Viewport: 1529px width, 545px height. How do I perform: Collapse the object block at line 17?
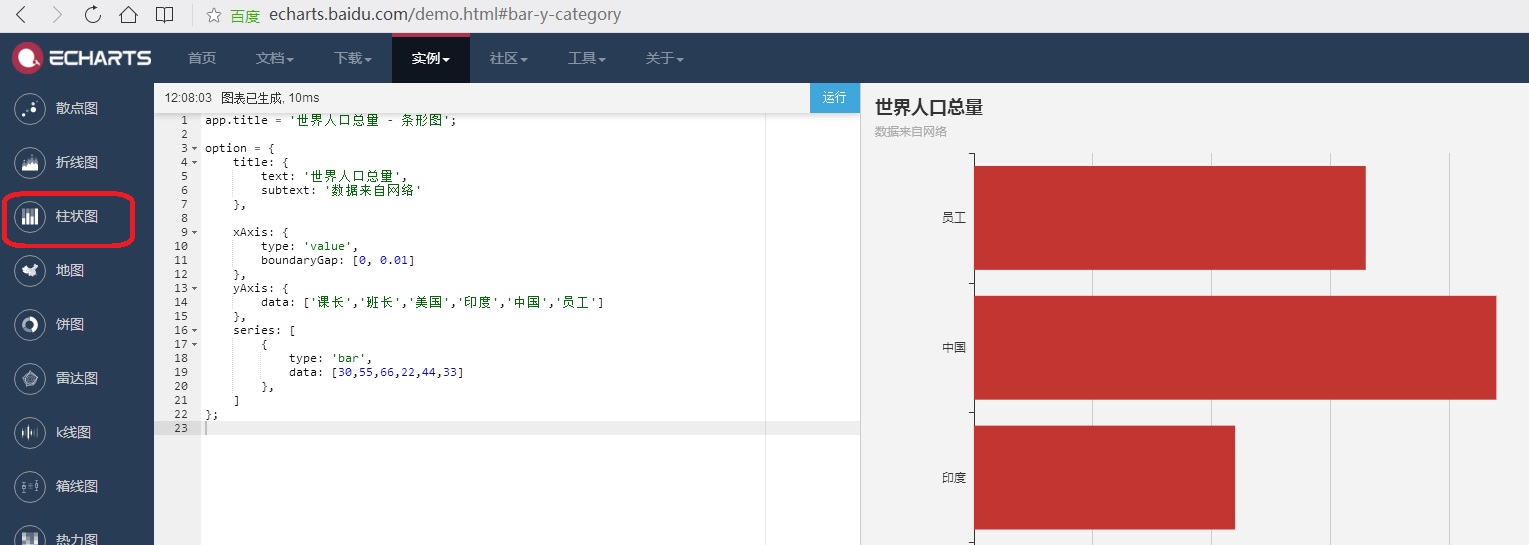195,344
